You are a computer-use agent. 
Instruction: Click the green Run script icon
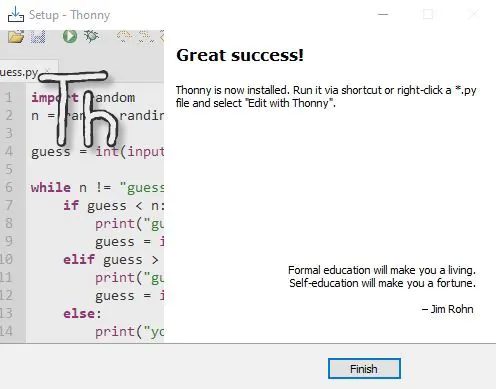point(70,36)
